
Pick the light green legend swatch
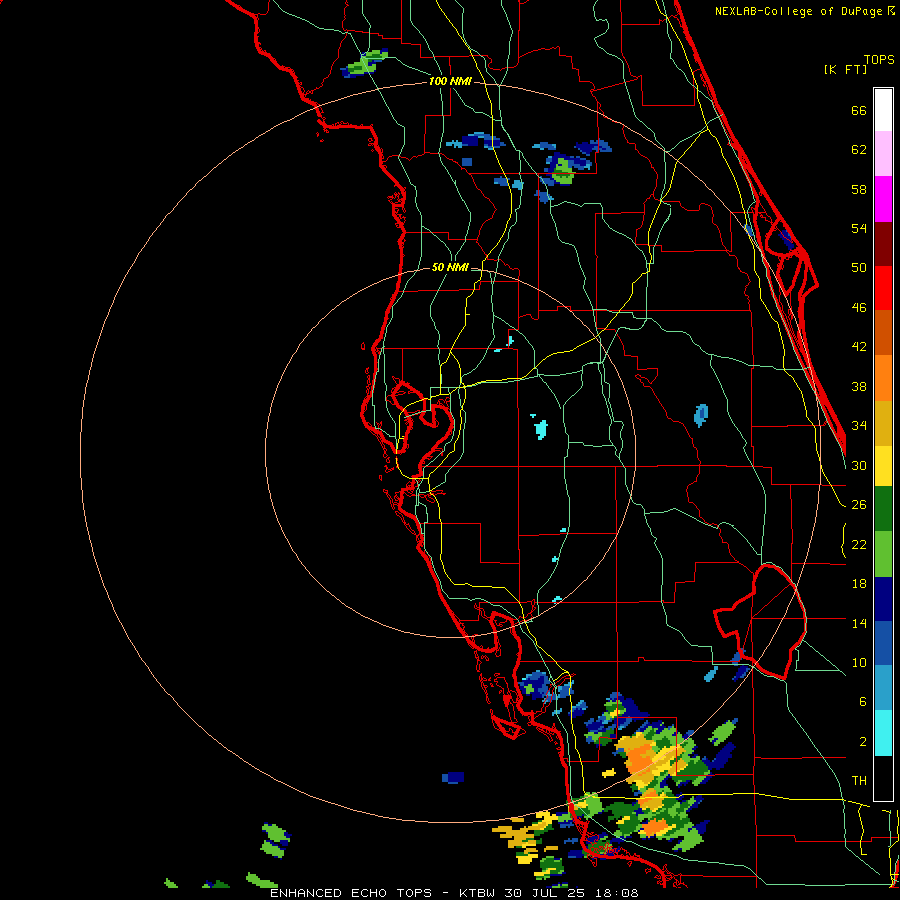click(x=883, y=554)
